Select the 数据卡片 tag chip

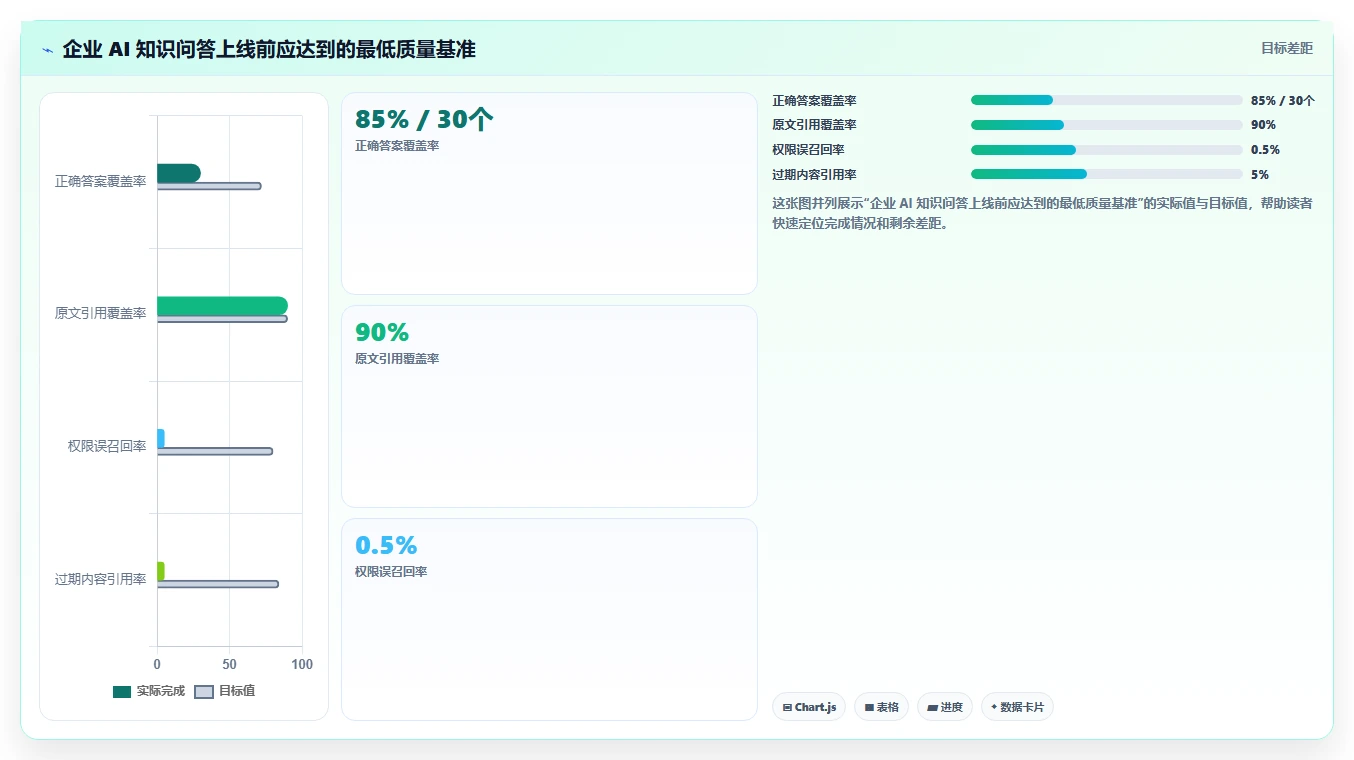click(x=1017, y=707)
